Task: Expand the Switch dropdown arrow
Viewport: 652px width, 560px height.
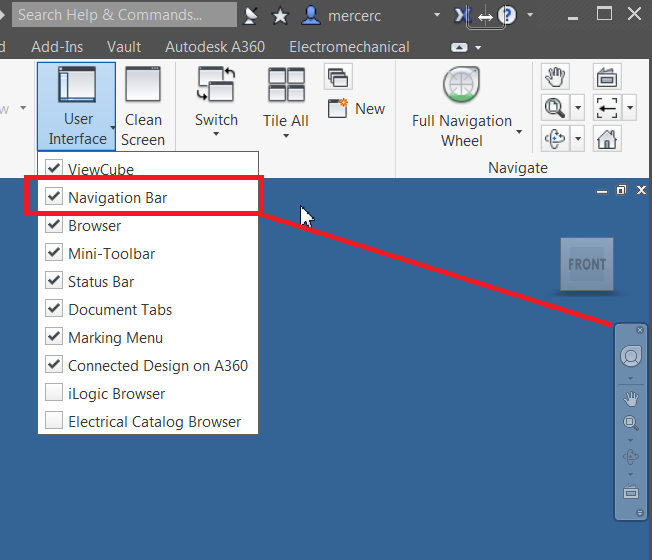Action: pyautogui.click(x=216, y=134)
